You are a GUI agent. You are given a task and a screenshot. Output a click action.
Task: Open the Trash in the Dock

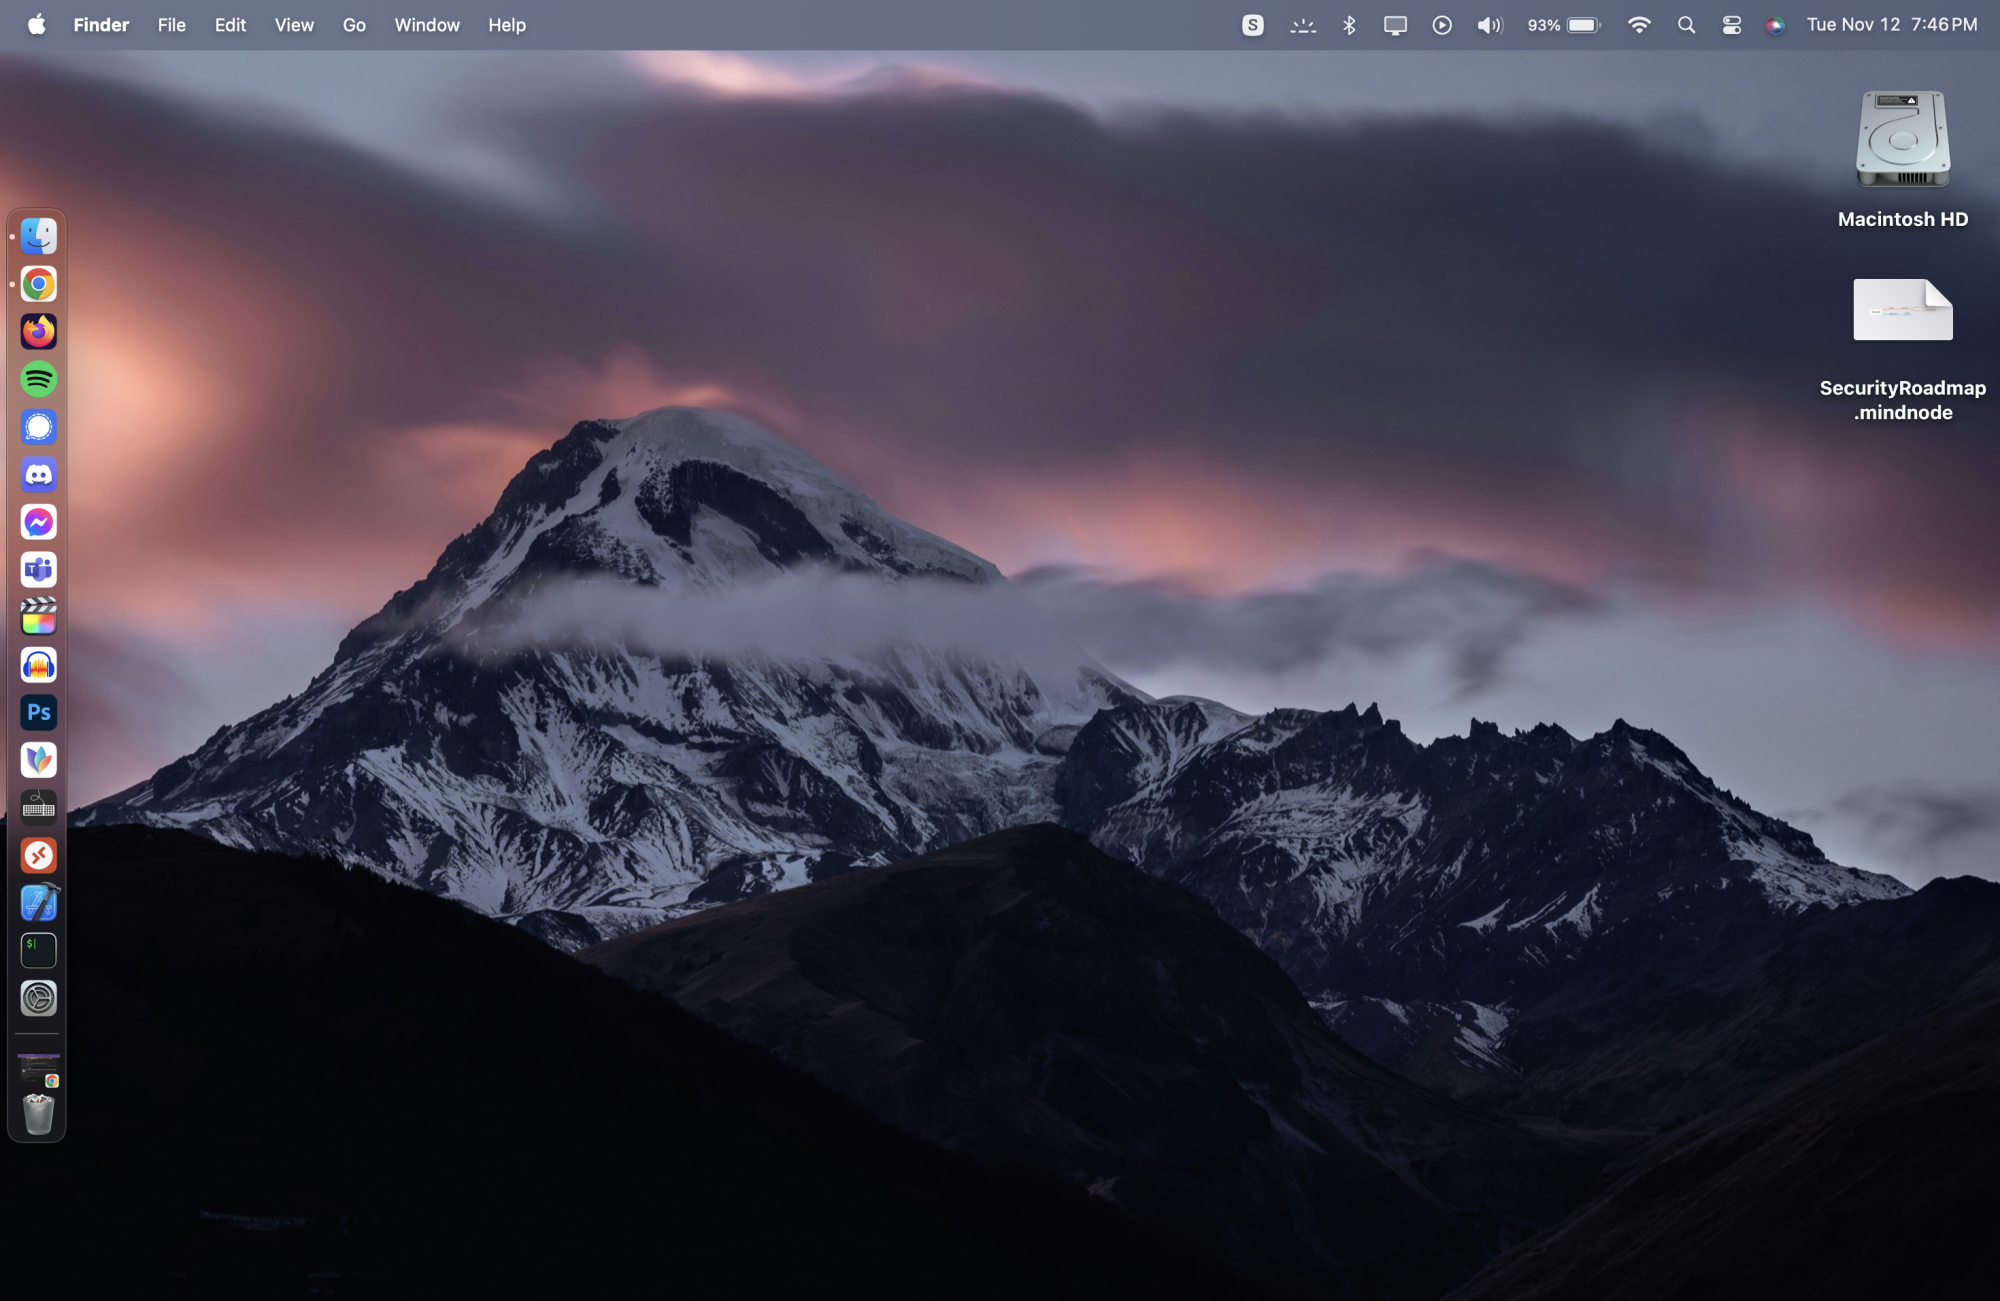[x=38, y=1114]
